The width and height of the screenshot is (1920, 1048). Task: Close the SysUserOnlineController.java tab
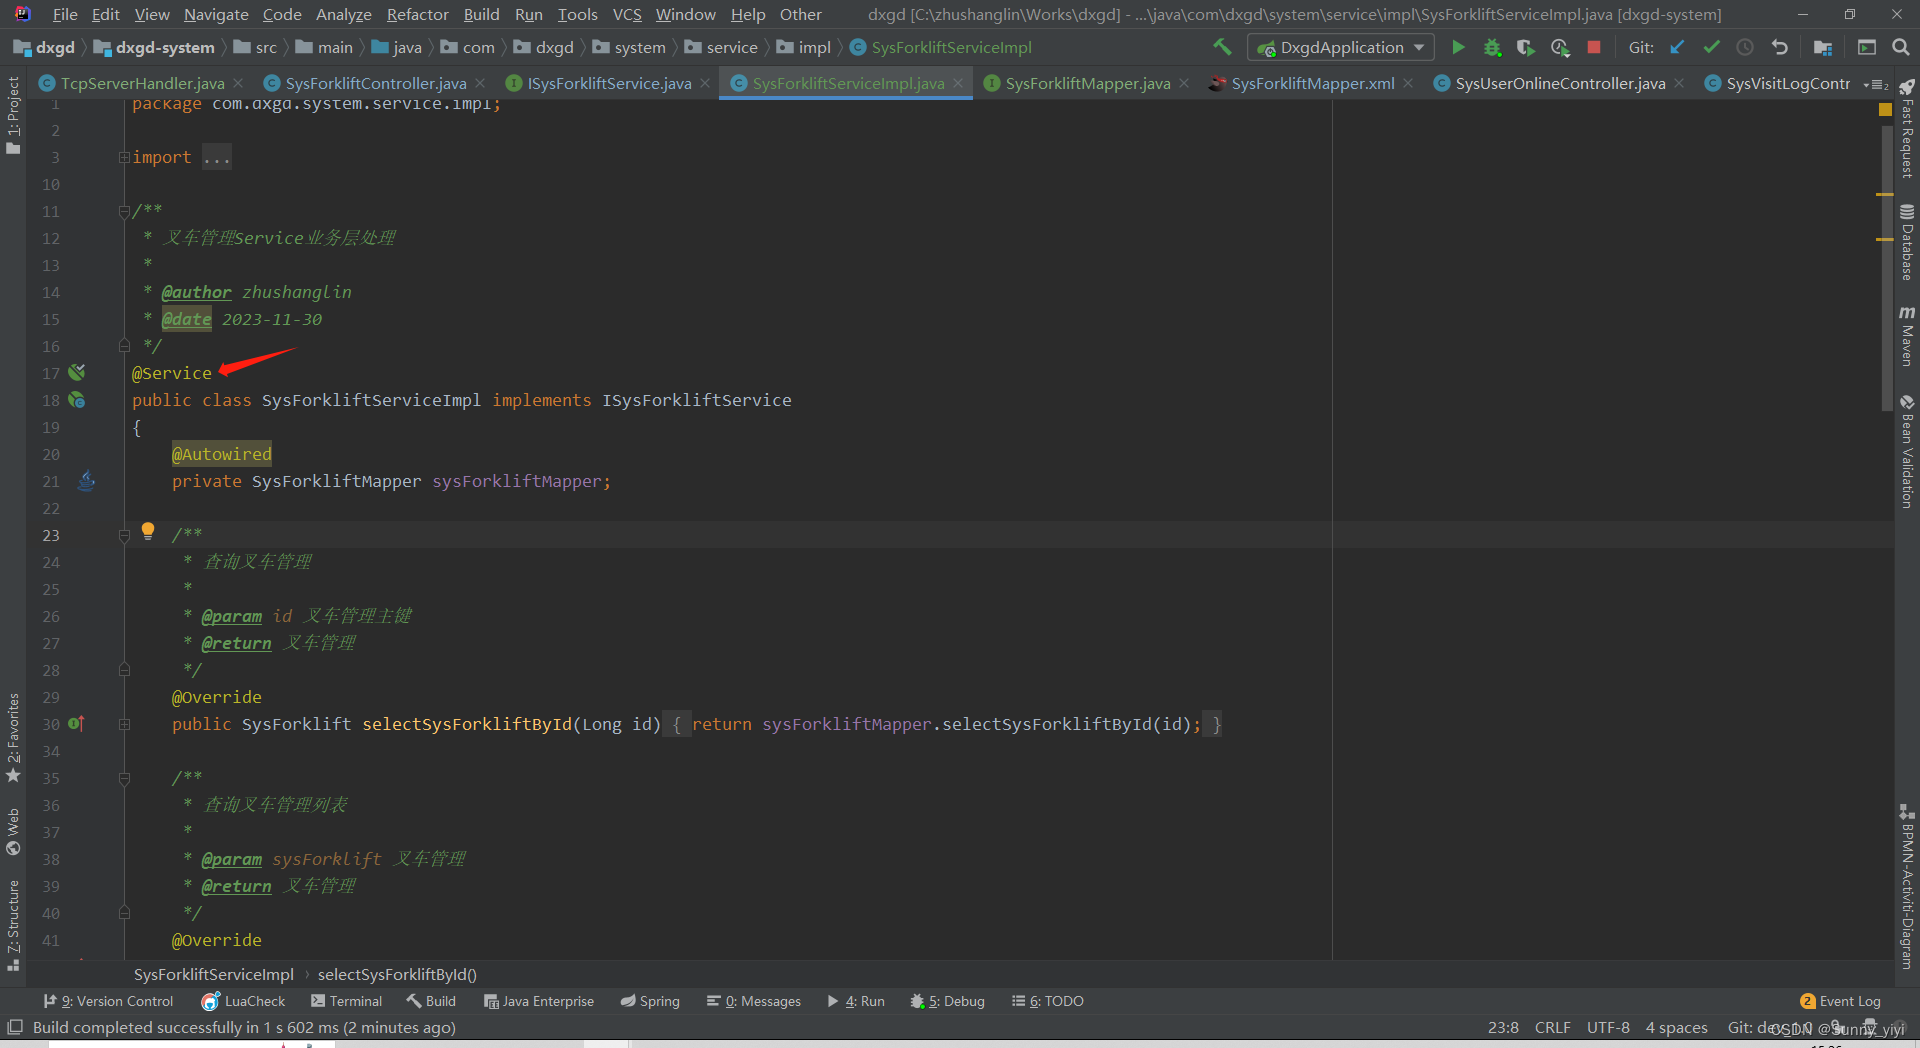(1679, 83)
